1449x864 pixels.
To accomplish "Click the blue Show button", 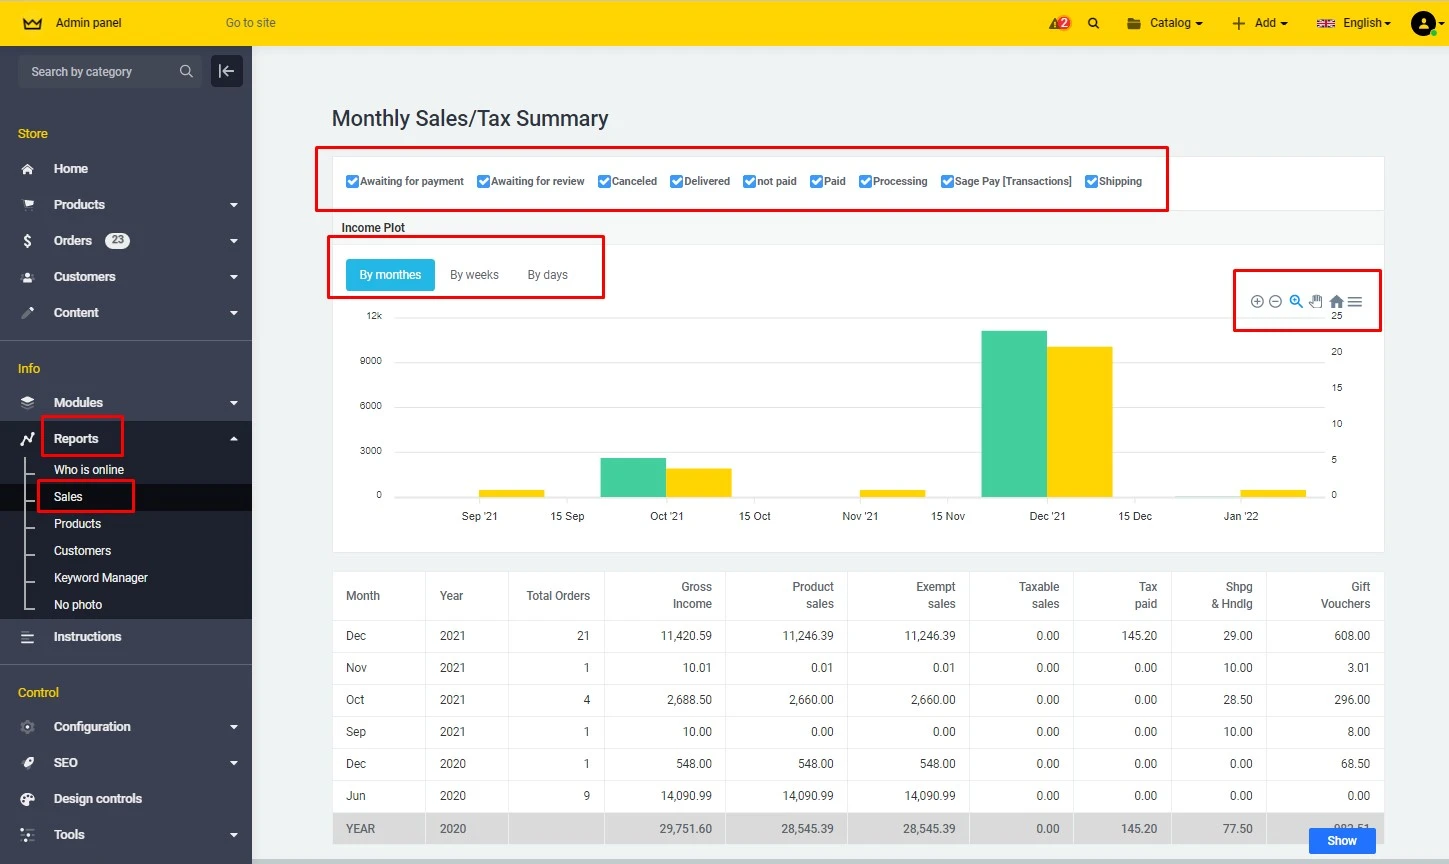I will coord(1341,840).
